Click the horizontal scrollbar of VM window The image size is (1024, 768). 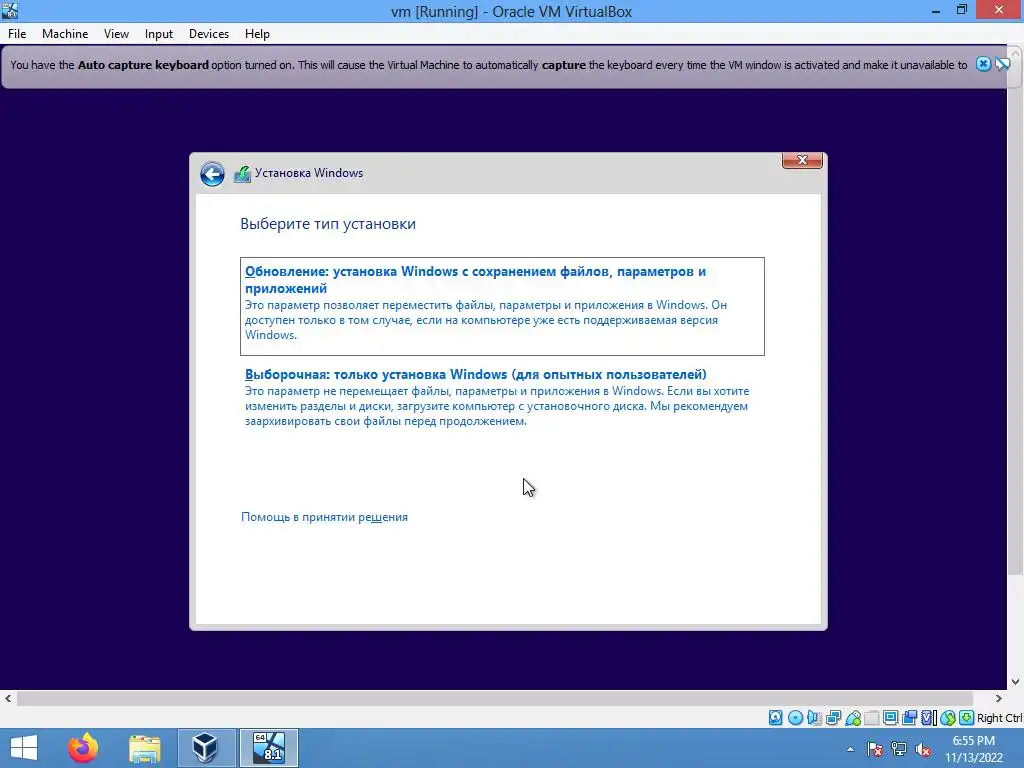pyautogui.click(x=494, y=698)
